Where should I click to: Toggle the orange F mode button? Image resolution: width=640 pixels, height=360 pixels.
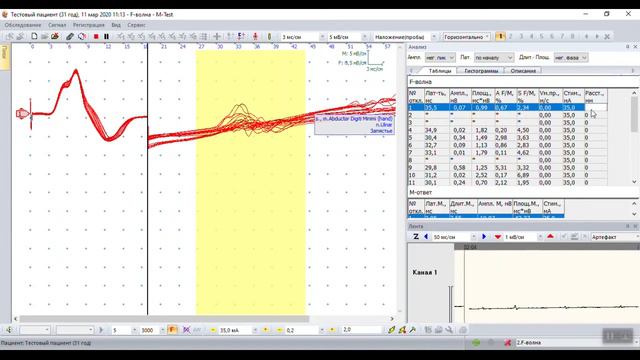pyautogui.click(x=172, y=329)
